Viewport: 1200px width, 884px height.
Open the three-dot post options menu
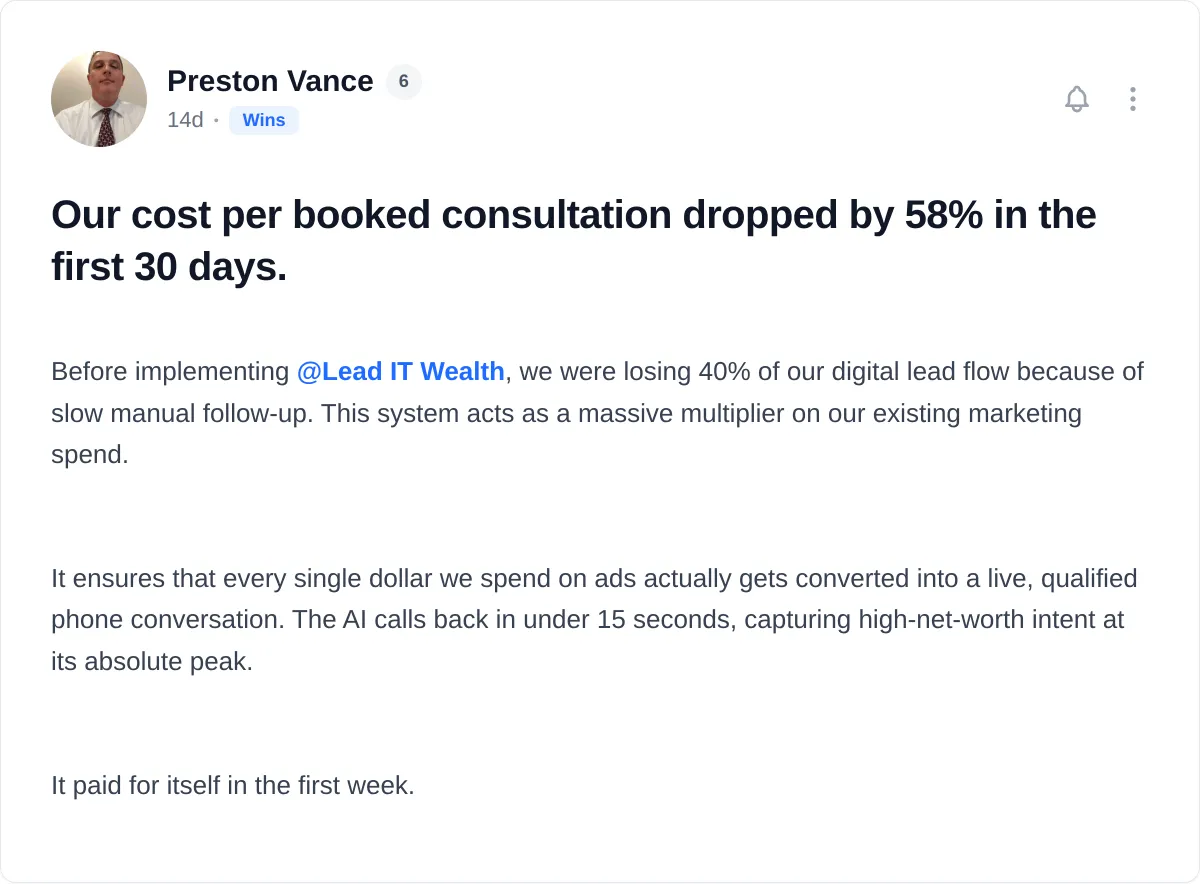coord(1132,99)
